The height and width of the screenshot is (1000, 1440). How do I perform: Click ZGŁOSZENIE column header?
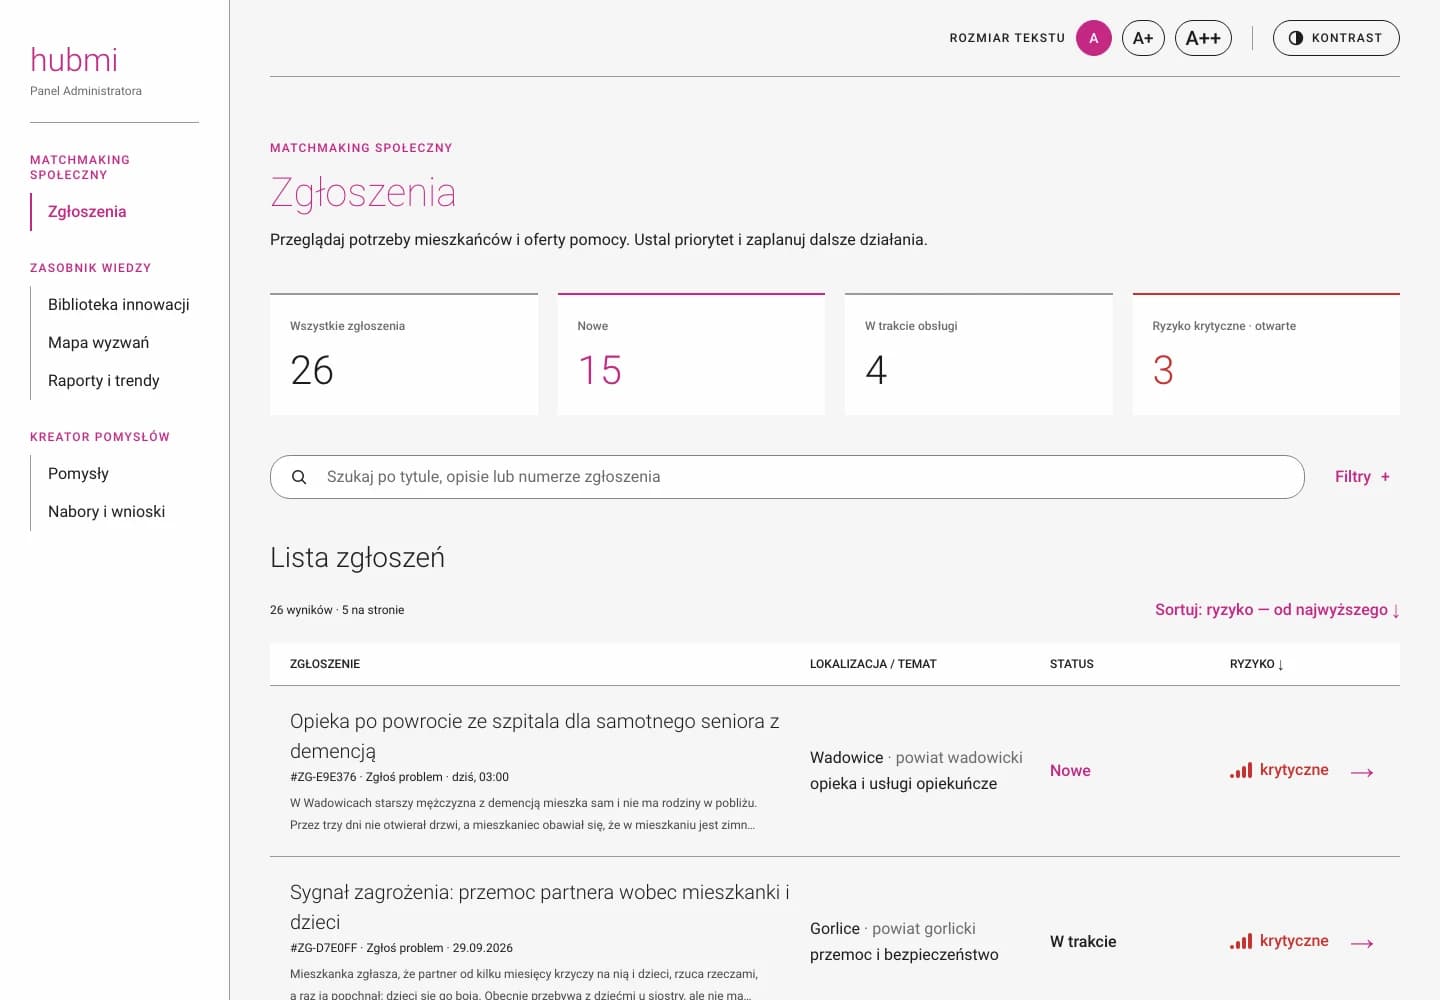(x=325, y=664)
